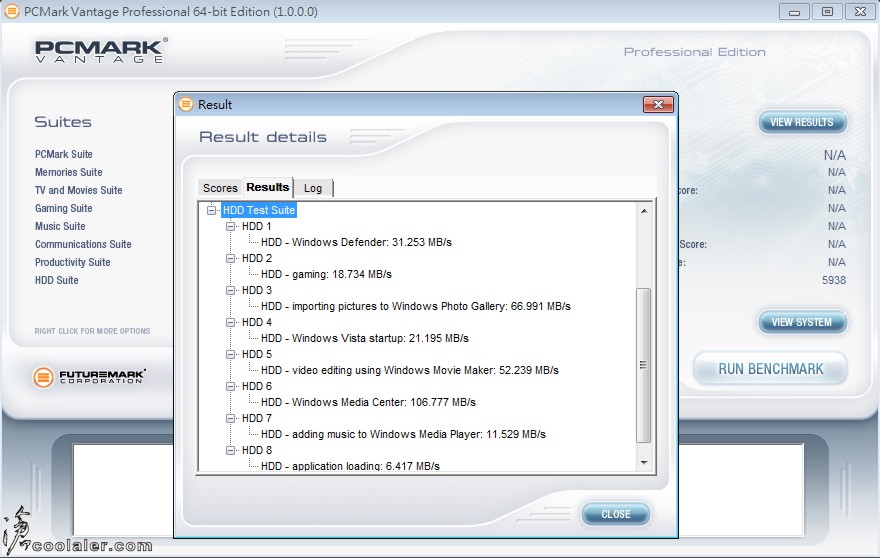Screen dimensions: 880x558
Task: Click the results tree scrollbar down arrow
Action: 644,463
